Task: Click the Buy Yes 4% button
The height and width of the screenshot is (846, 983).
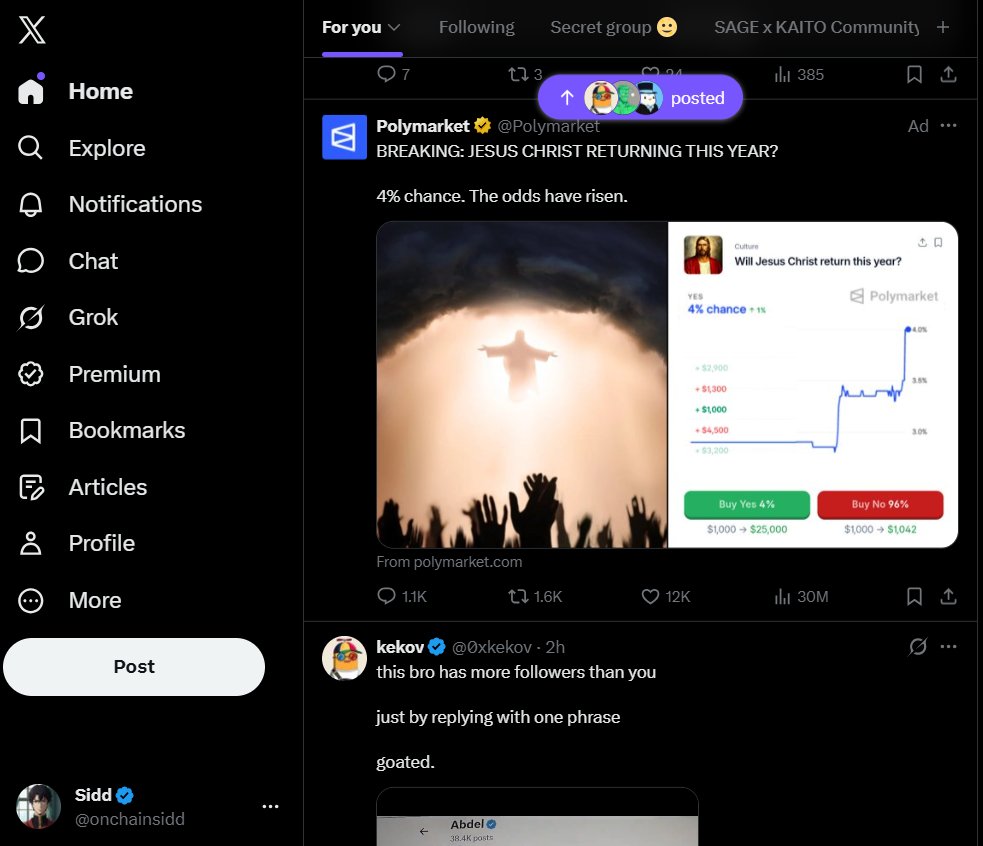Action: [746, 504]
